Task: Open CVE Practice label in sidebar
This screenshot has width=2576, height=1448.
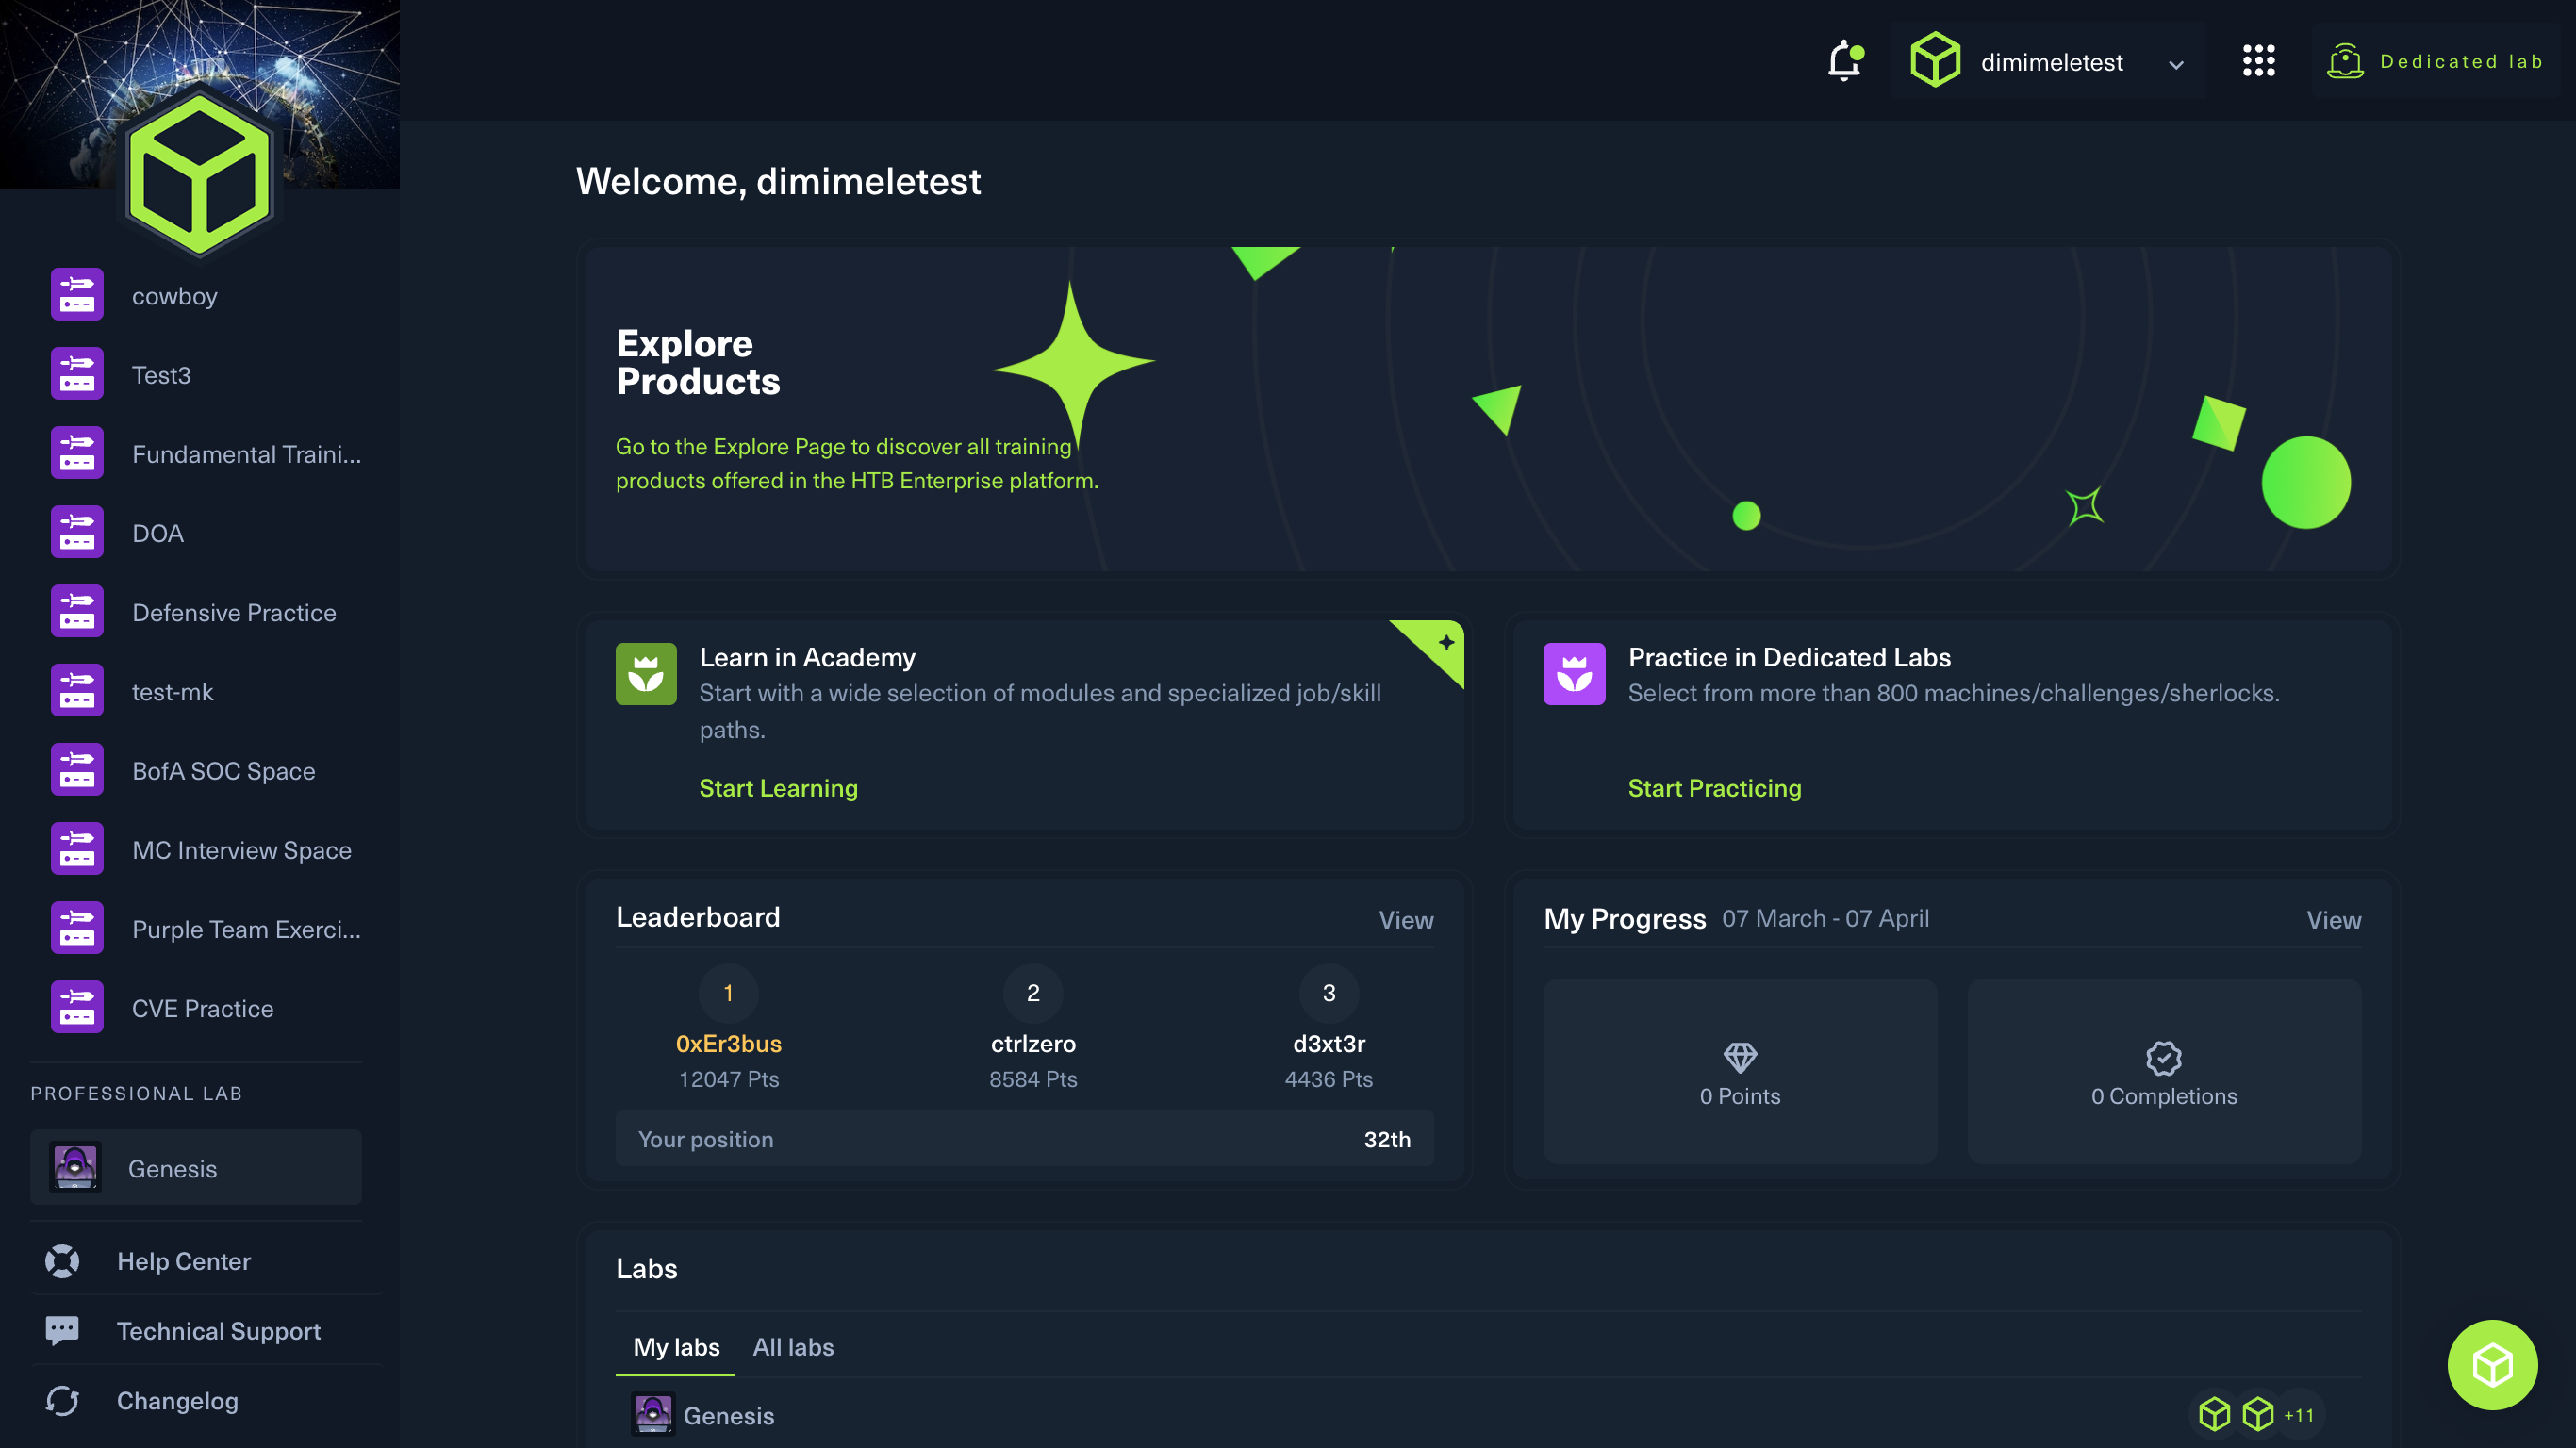Action: click(x=203, y=1008)
